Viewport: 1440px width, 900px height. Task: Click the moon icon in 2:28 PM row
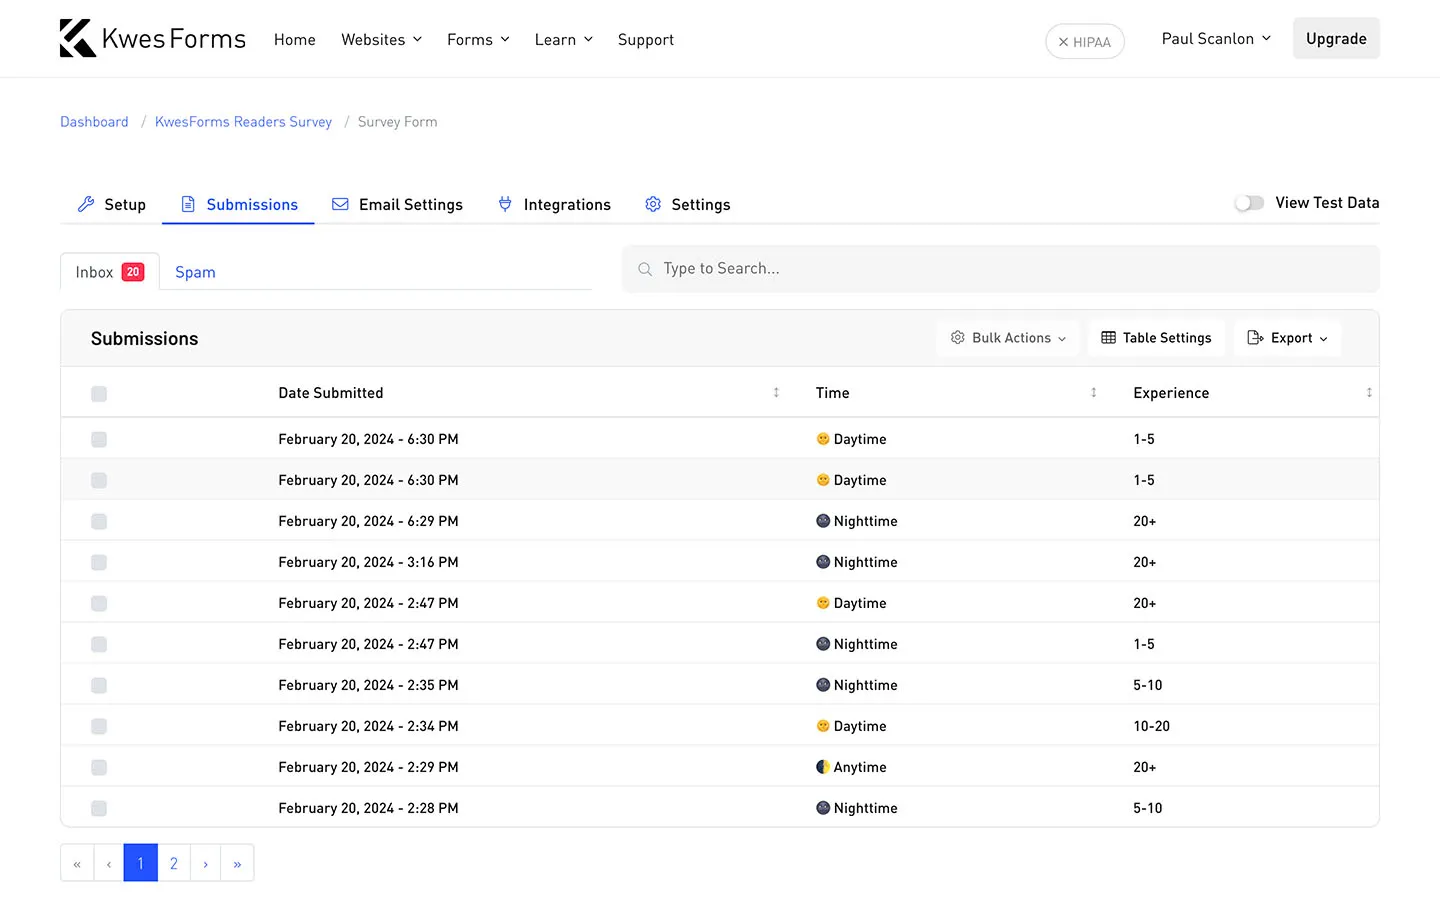(823, 808)
